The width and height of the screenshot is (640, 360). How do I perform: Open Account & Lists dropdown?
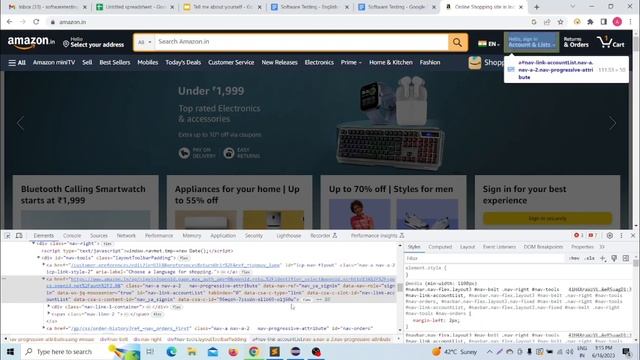tap(531, 42)
